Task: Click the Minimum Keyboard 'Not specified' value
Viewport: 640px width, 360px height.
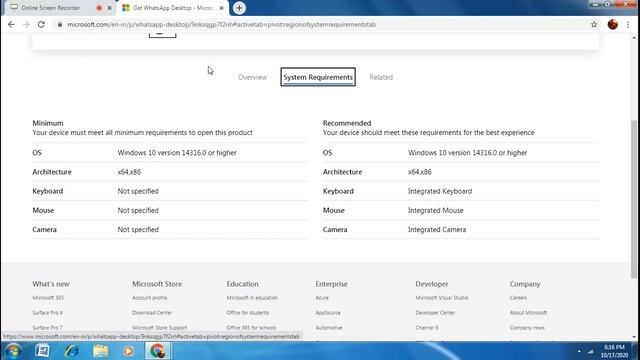Action: [138, 191]
